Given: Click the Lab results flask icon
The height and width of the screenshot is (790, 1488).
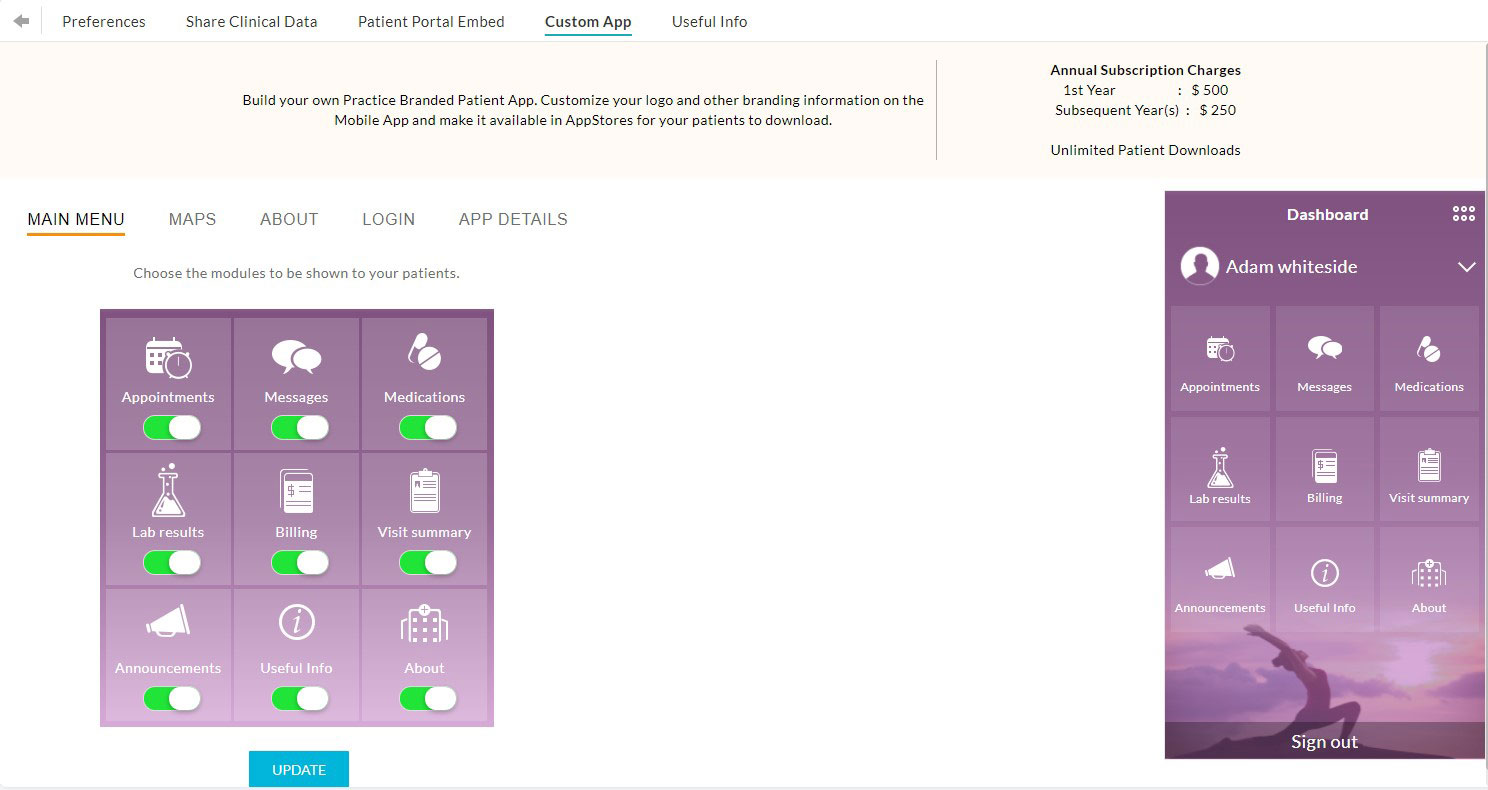Looking at the screenshot, I should (x=167, y=492).
